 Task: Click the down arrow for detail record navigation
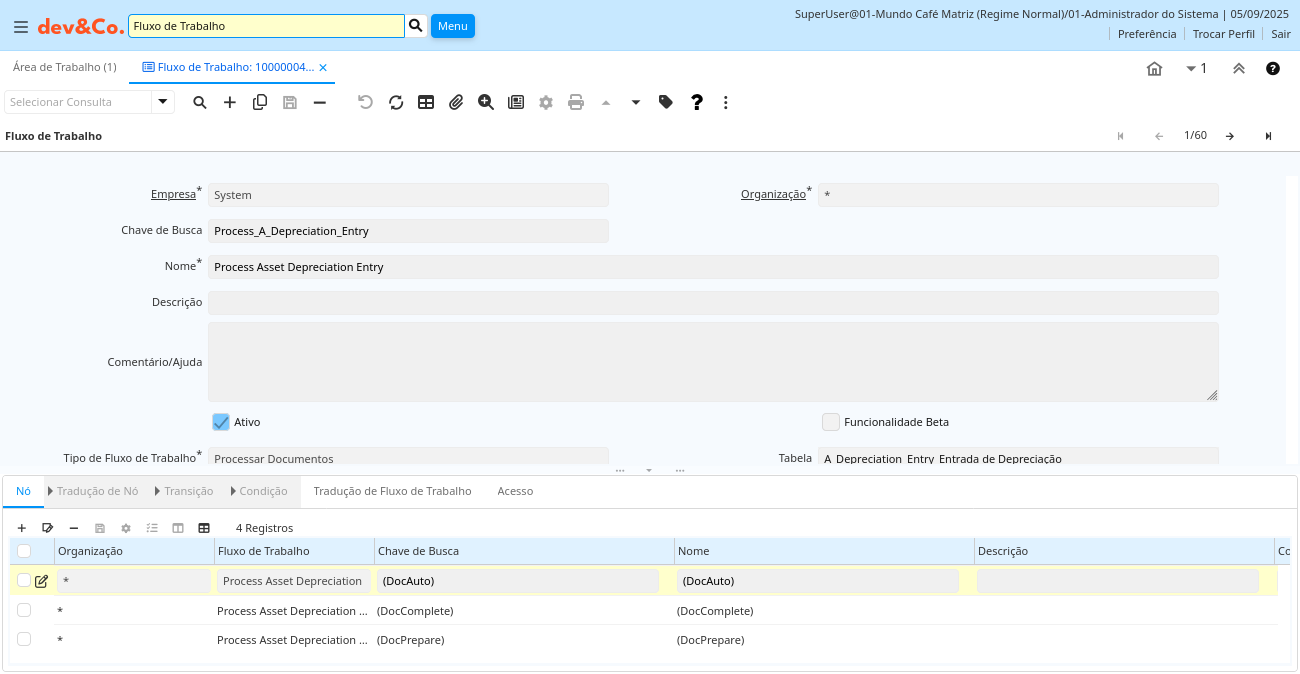[635, 102]
